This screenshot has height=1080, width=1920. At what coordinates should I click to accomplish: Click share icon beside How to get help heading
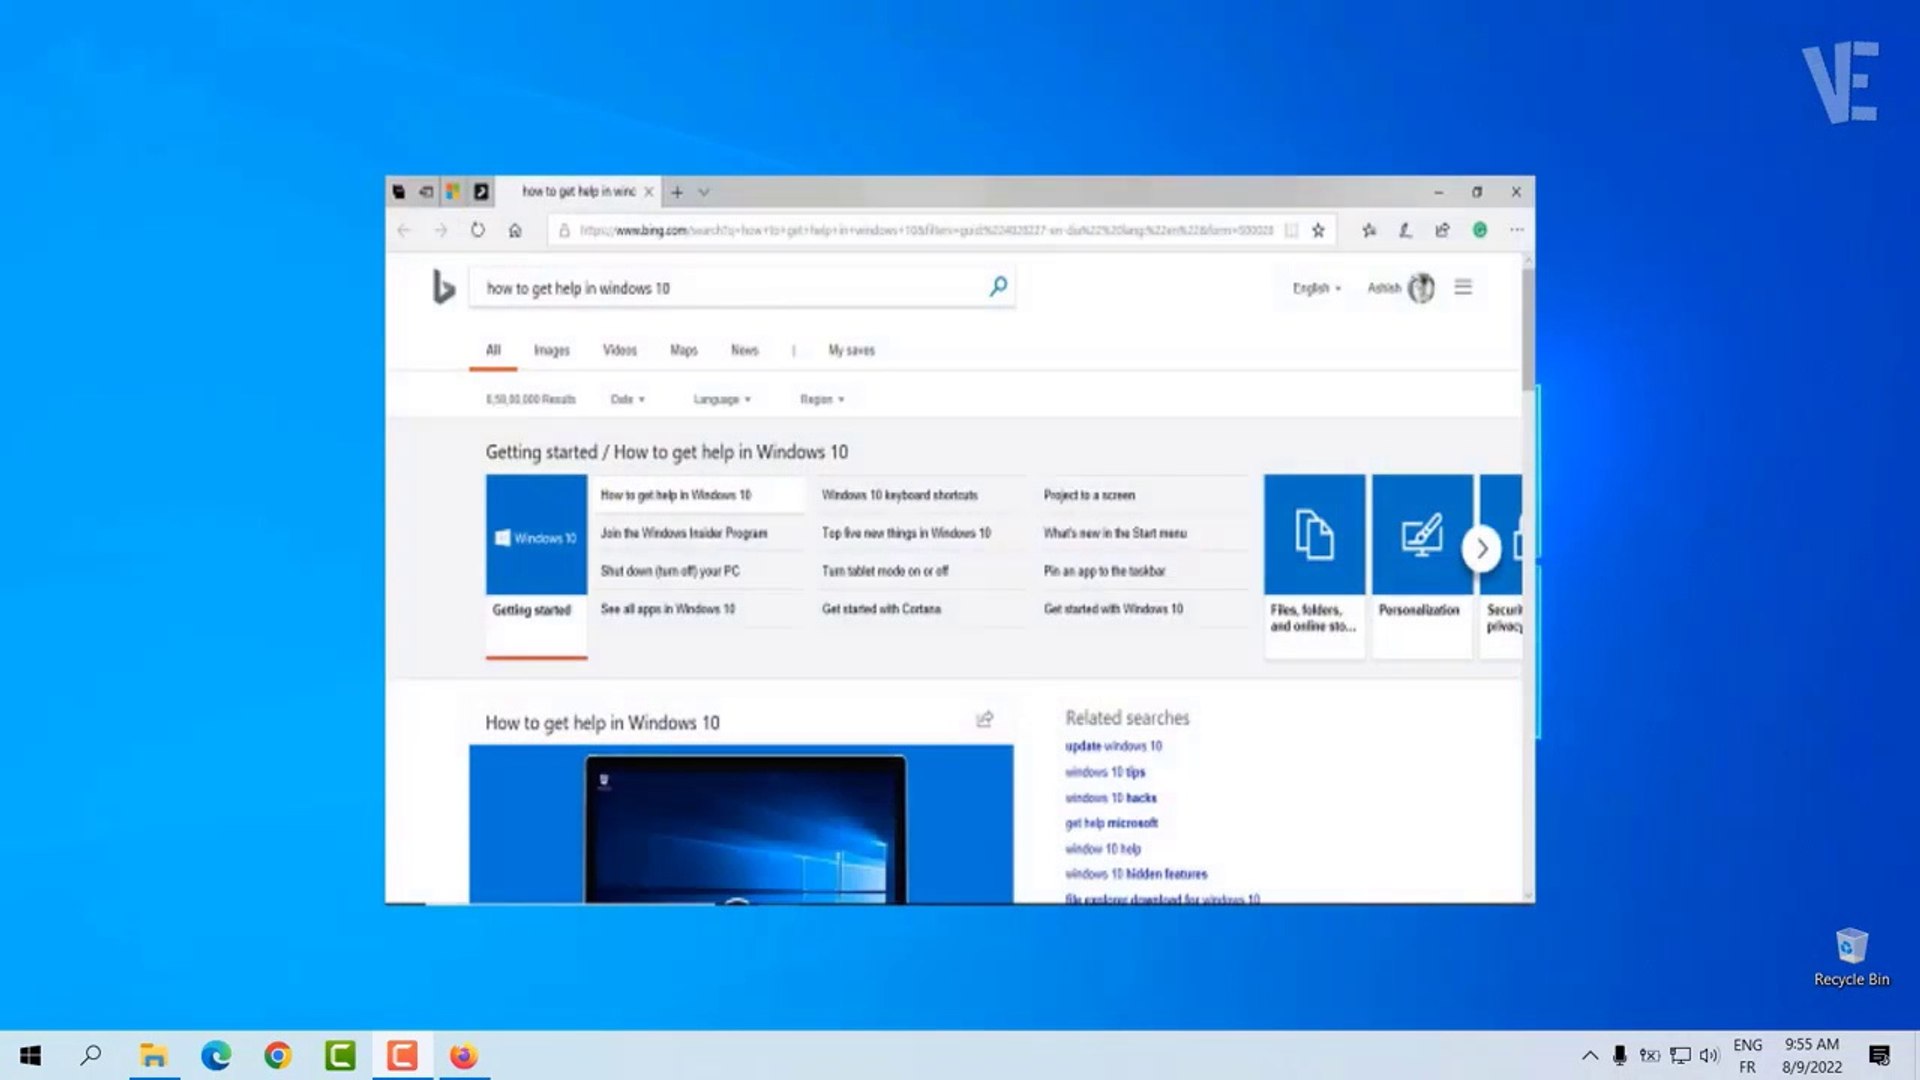click(985, 720)
